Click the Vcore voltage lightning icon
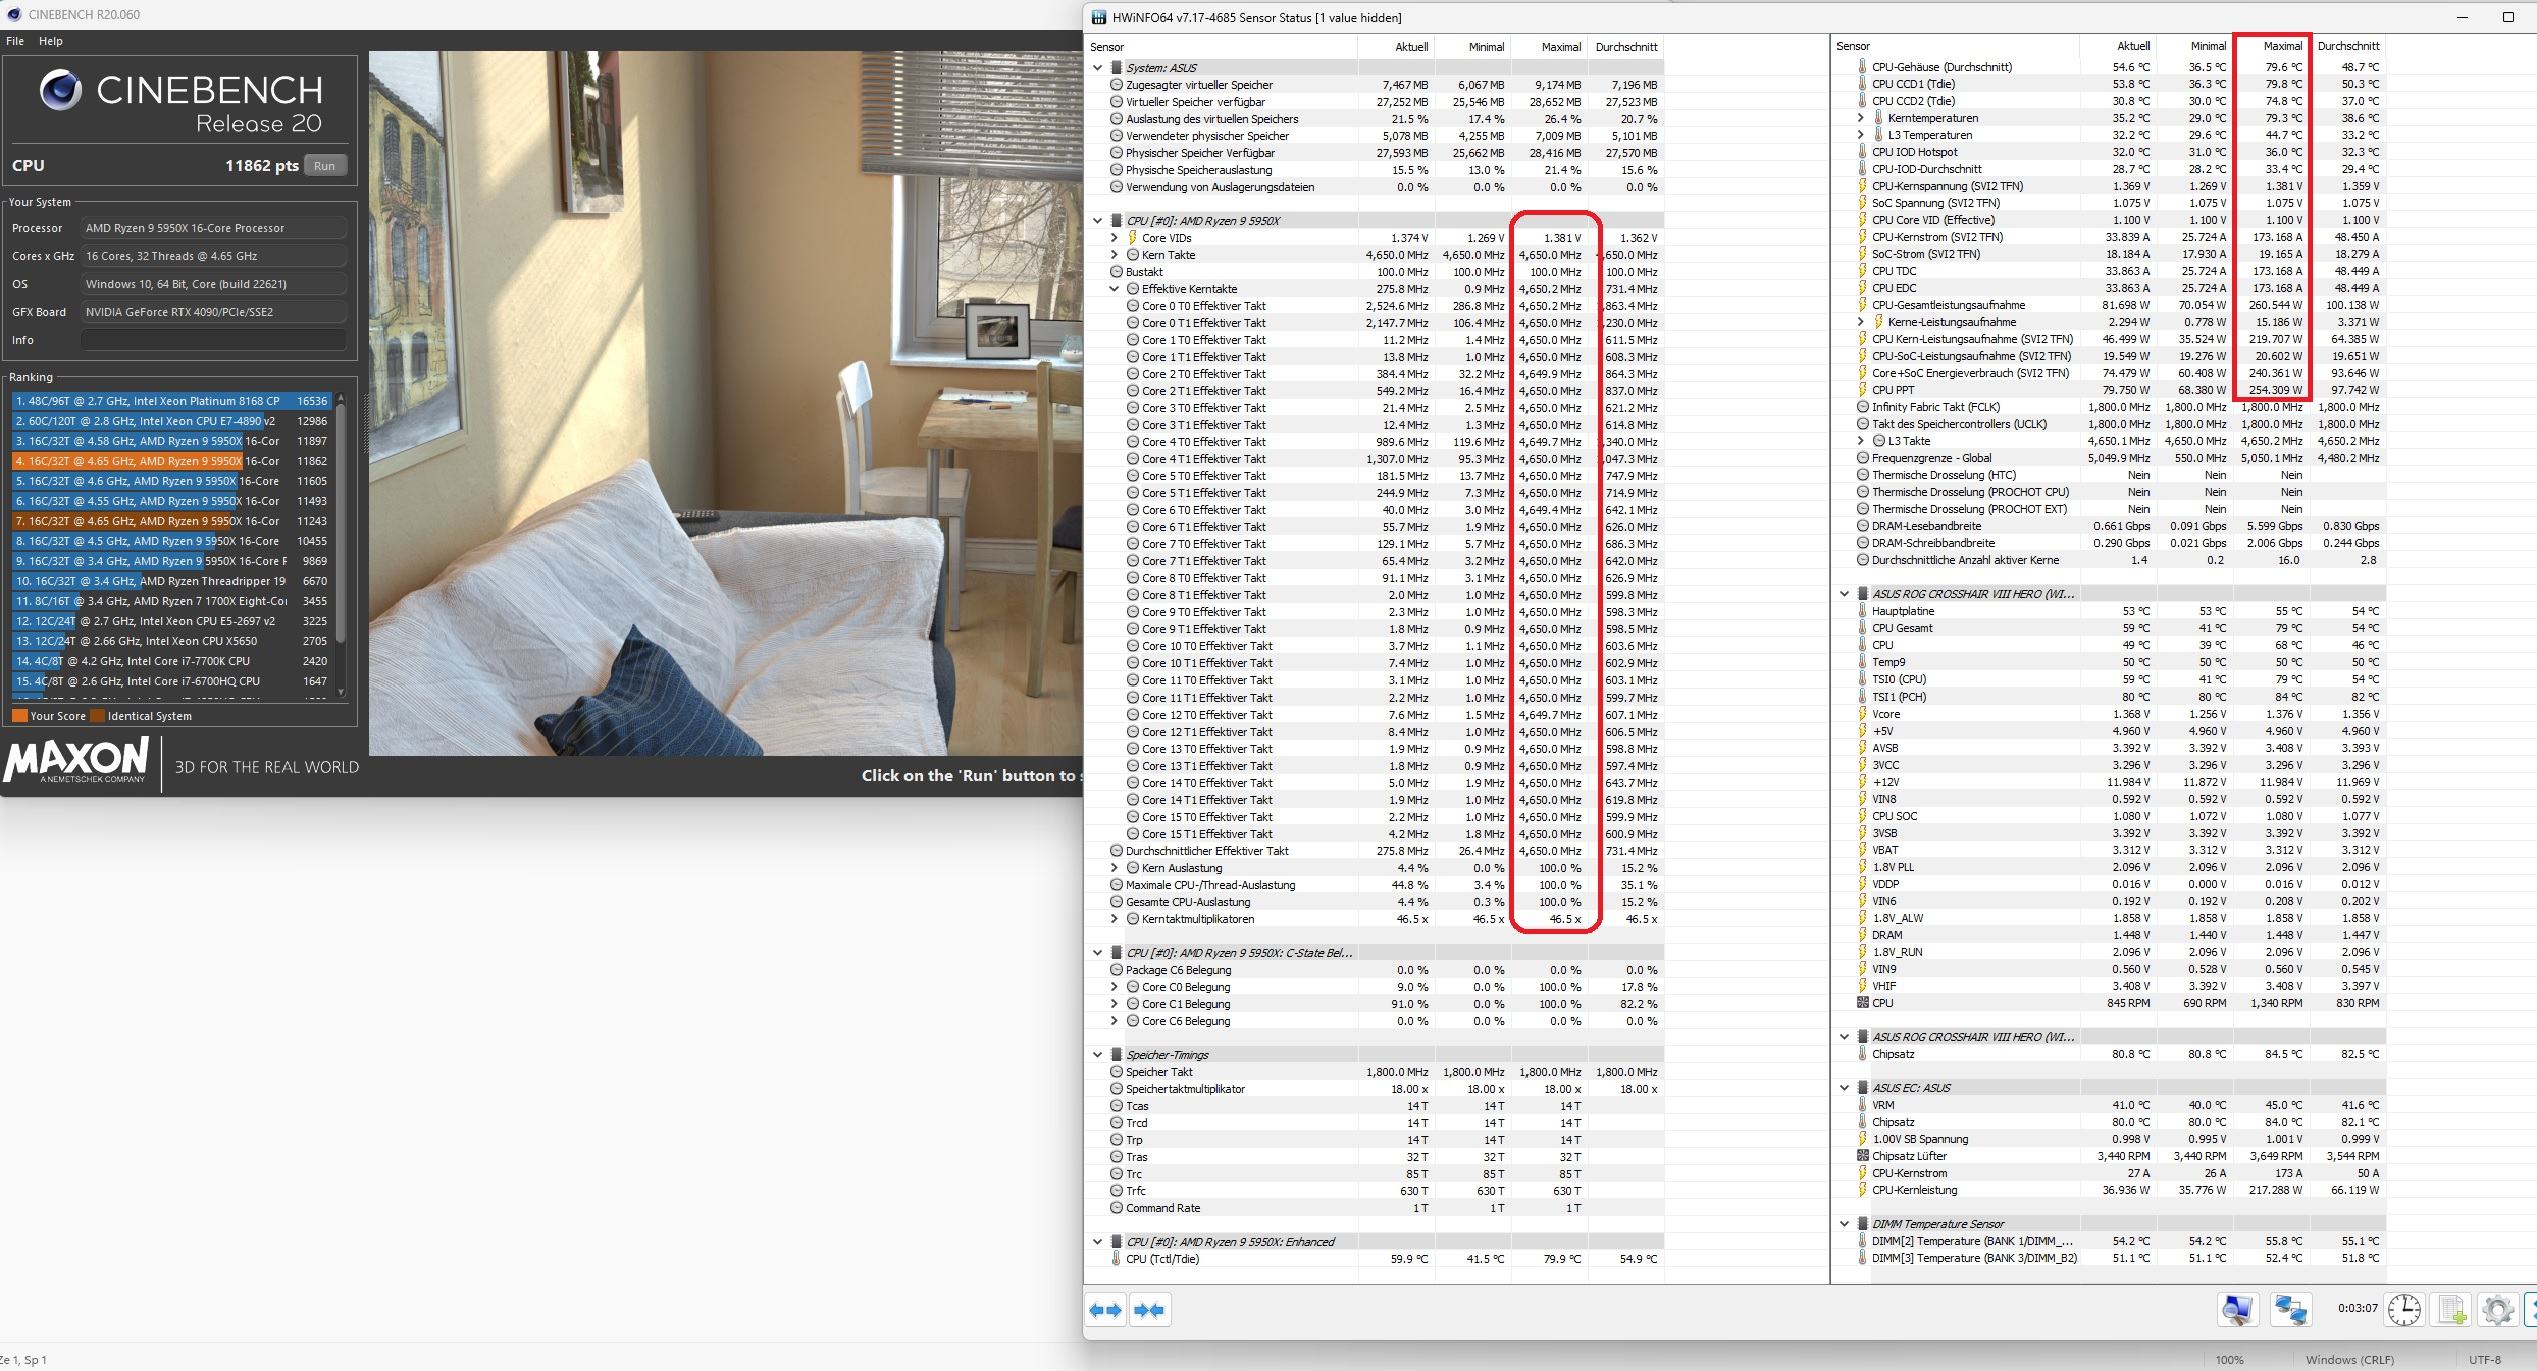 1862,714
